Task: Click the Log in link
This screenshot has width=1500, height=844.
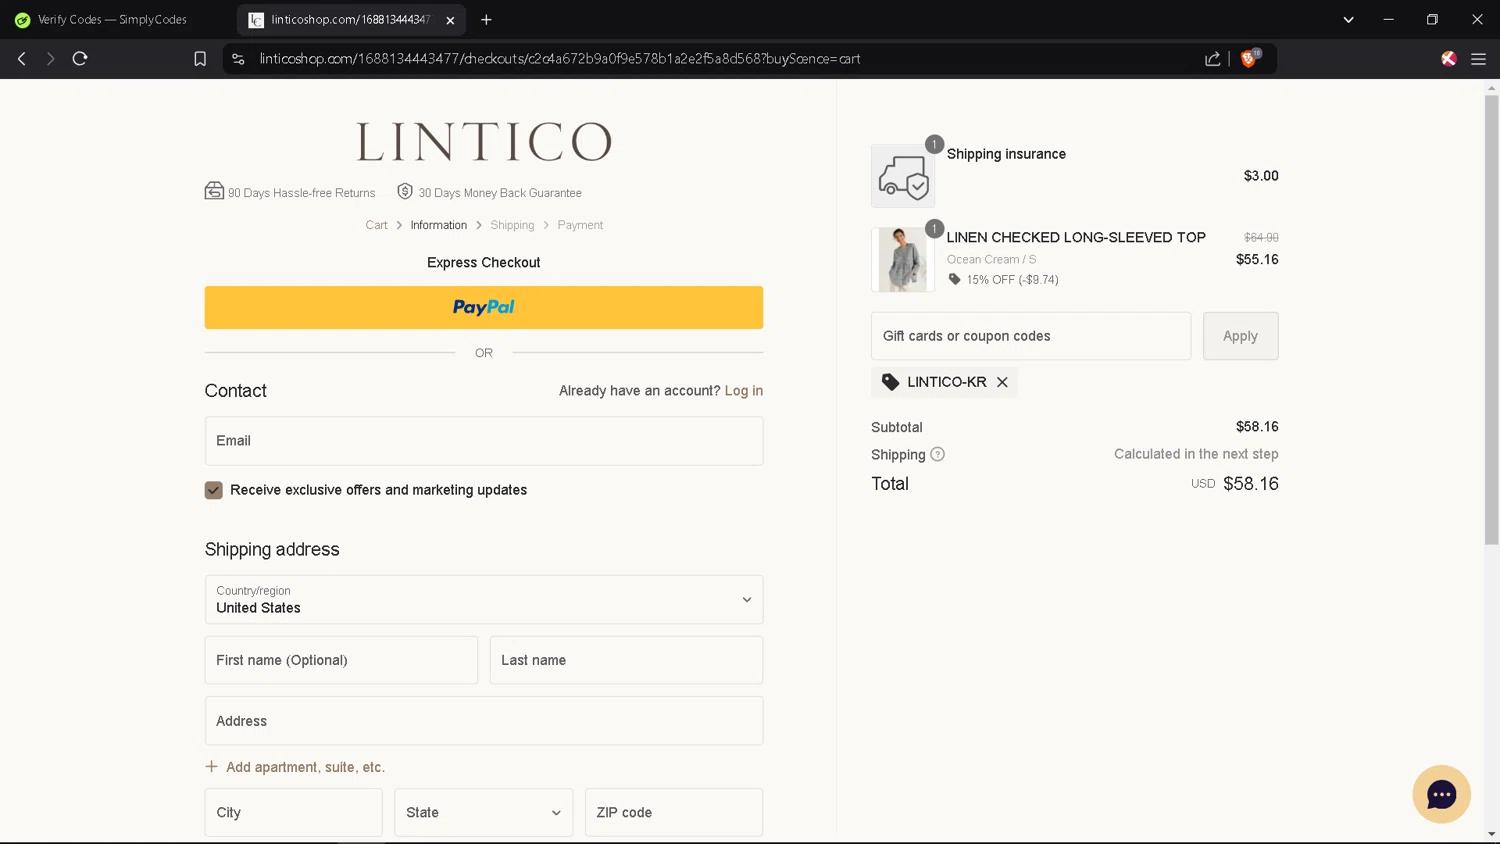Action: [744, 391]
